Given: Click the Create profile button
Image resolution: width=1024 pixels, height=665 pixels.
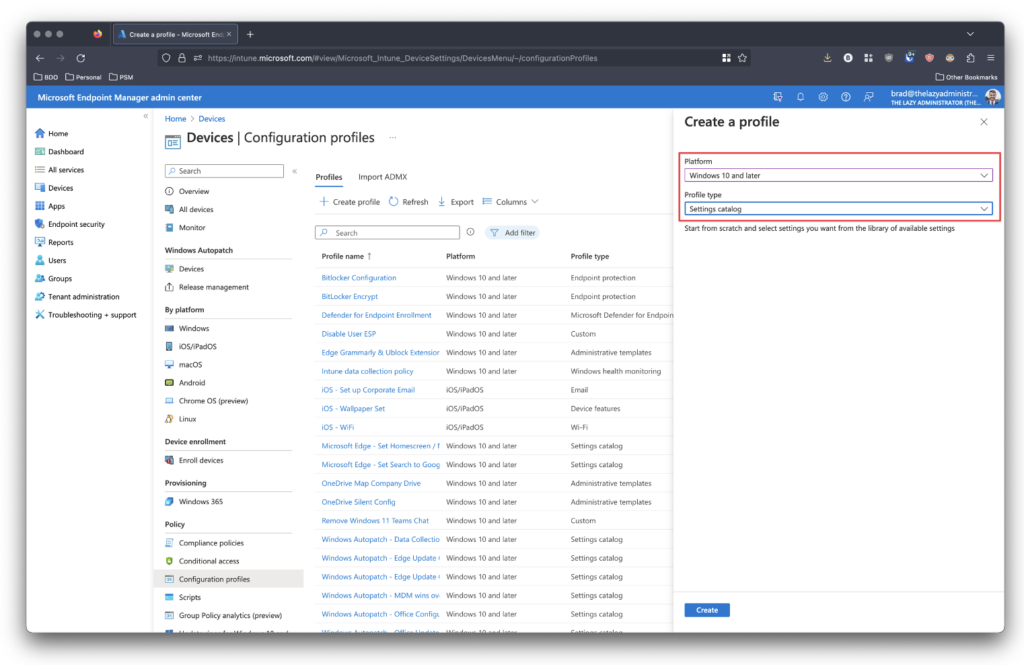Looking at the screenshot, I should click(350, 202).
